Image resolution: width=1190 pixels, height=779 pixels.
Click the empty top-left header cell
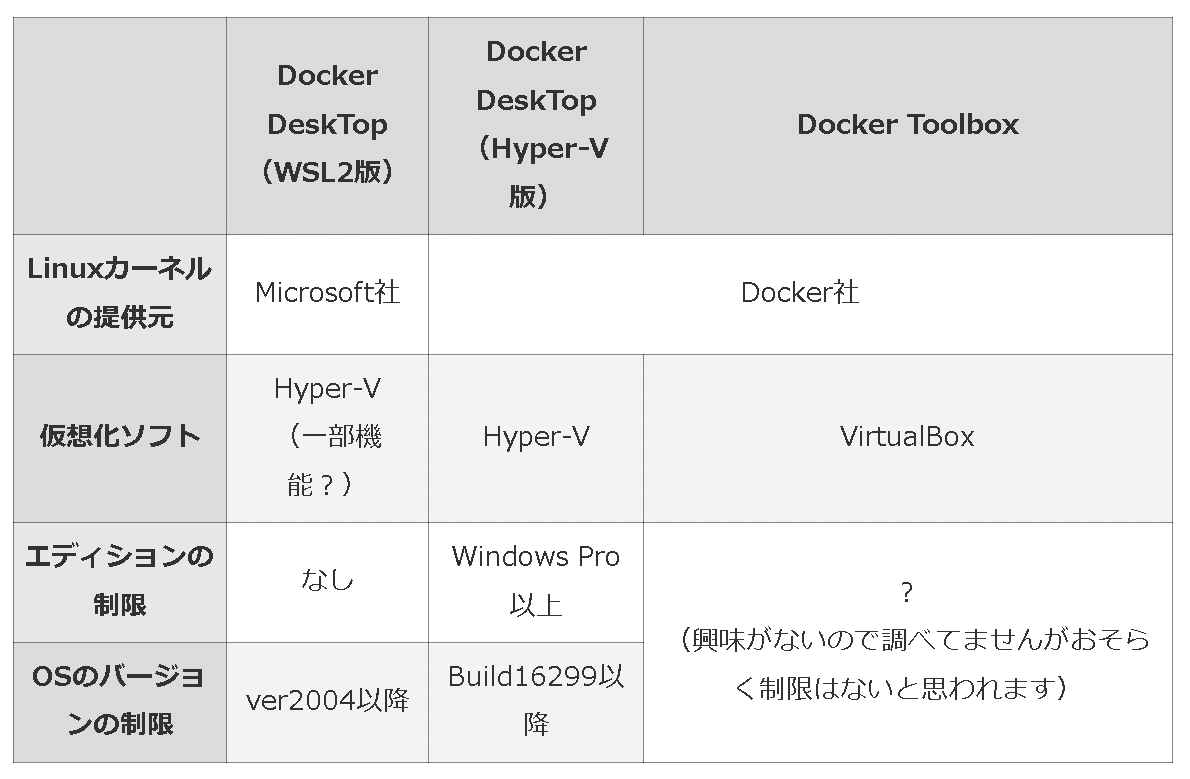point(120,125)
